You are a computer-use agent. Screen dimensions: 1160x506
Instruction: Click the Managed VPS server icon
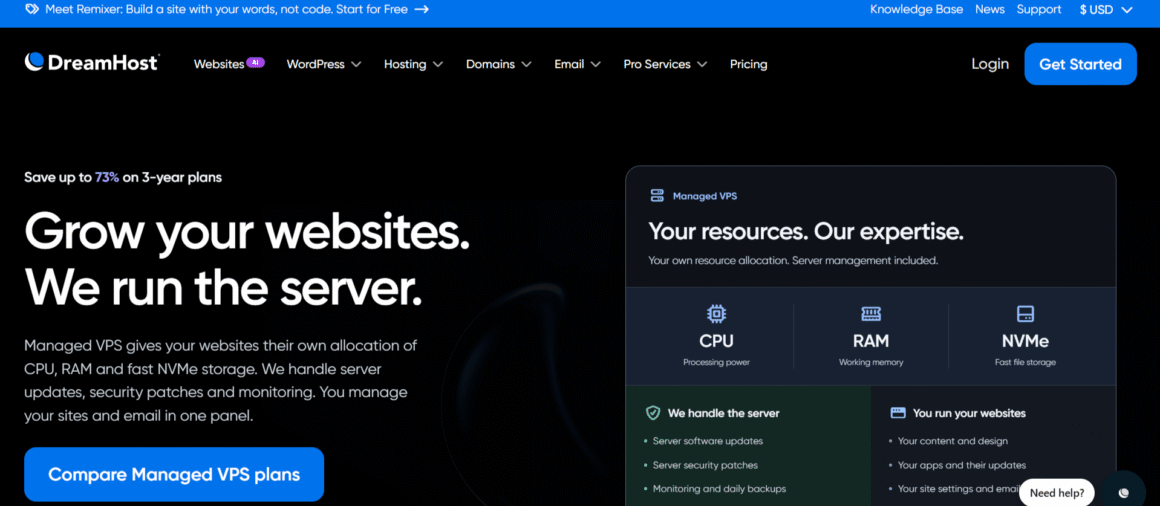pos(657,196)
